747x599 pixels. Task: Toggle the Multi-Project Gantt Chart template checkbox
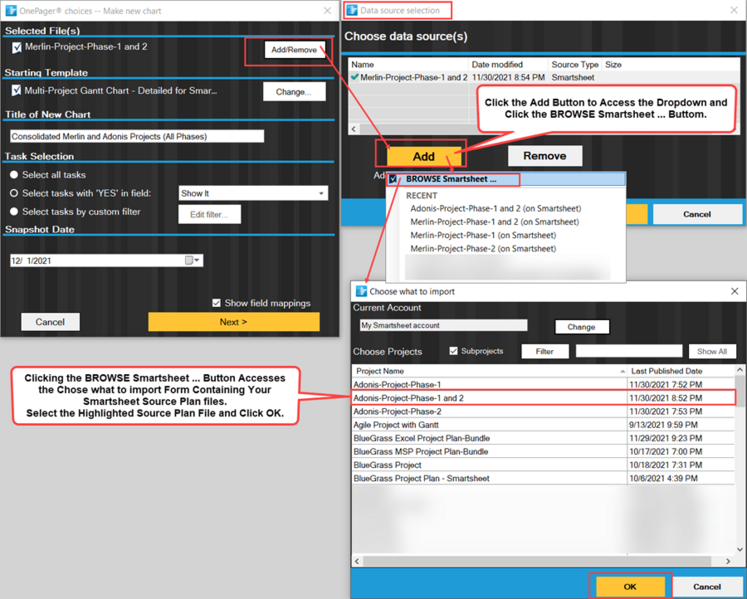tap(16, 90)
